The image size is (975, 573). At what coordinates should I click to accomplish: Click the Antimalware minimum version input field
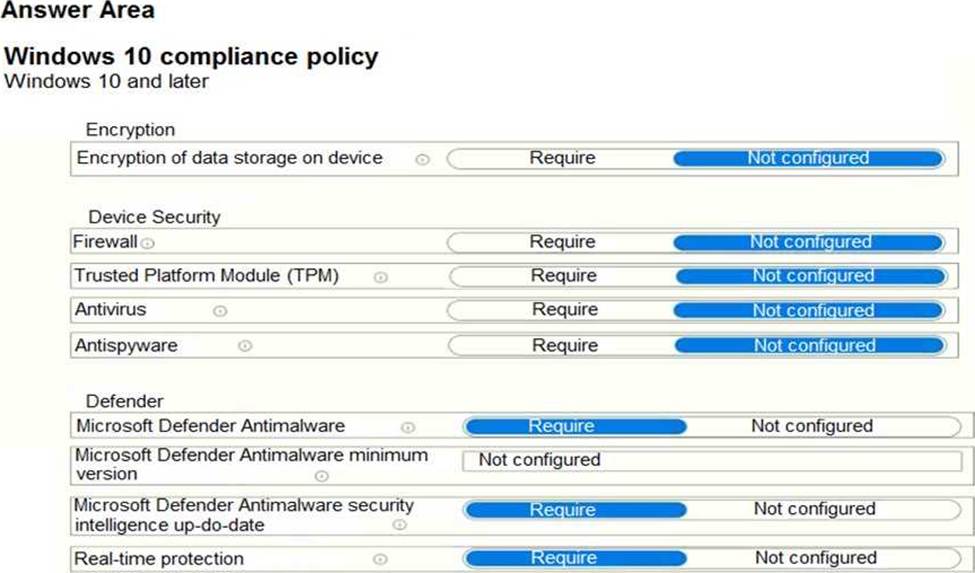[x=710, y=461]
